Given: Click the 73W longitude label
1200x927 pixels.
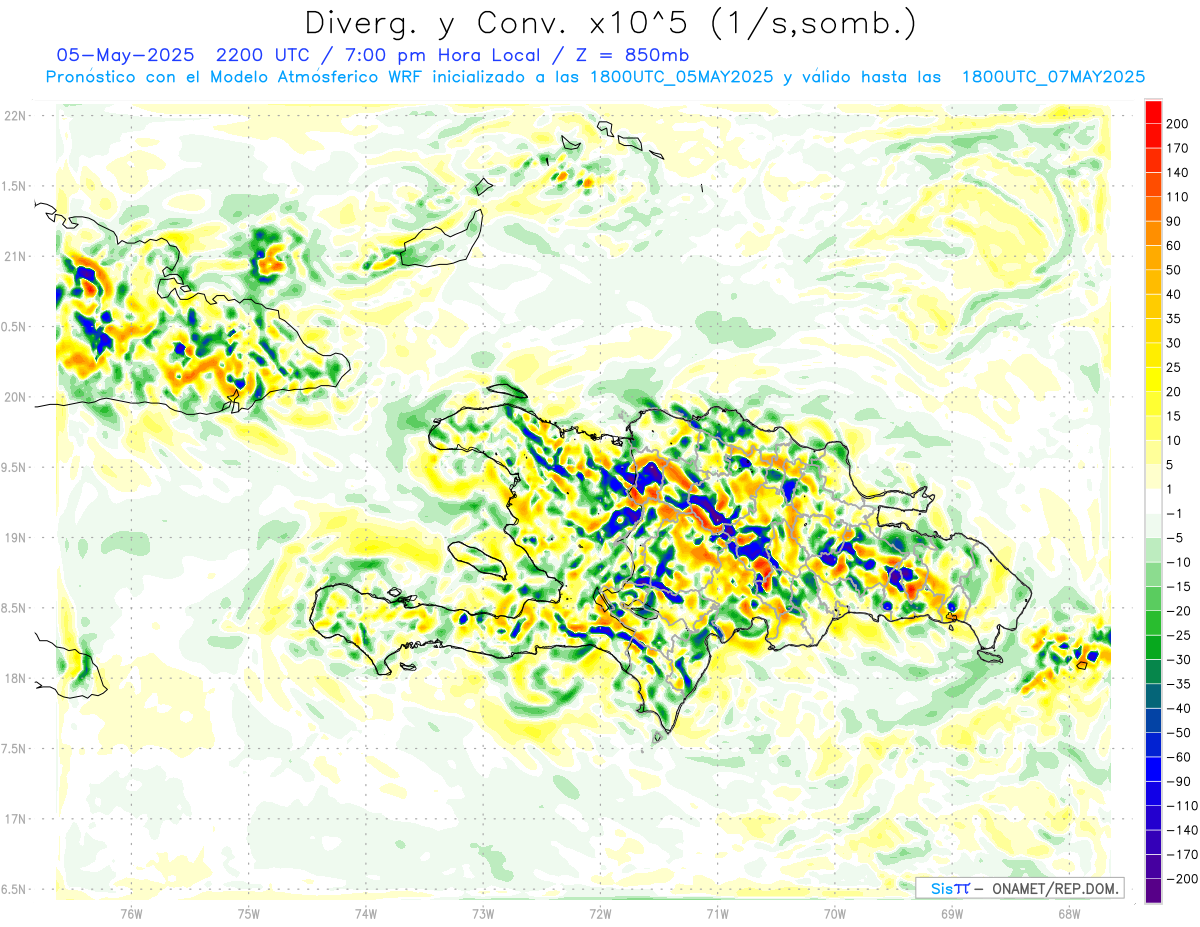Looking at the screenshot, I should [482, 914].
